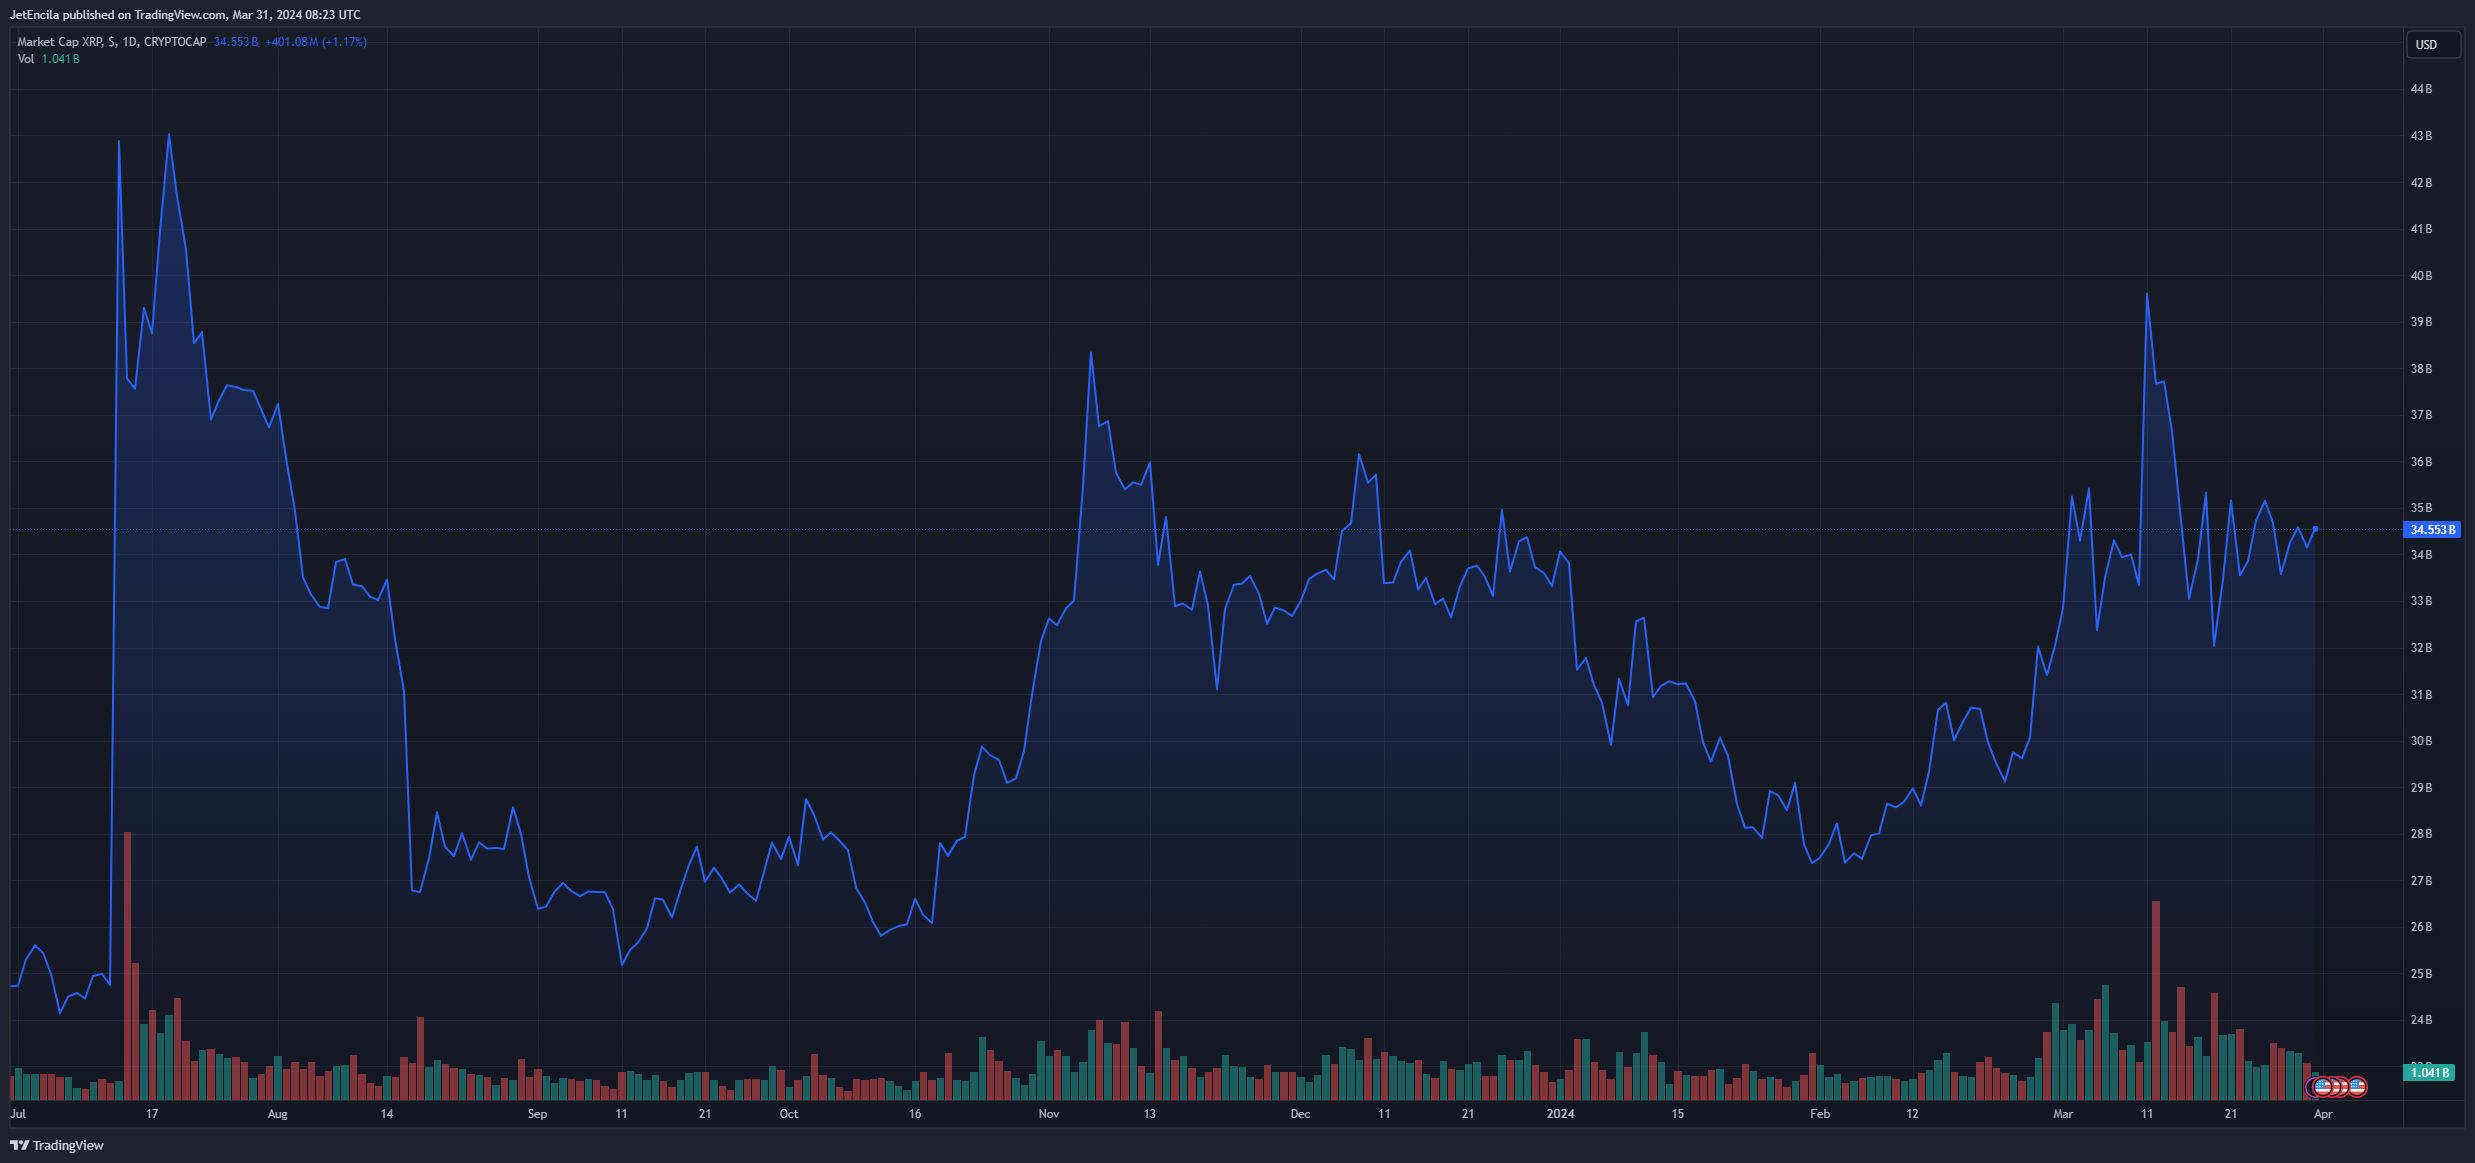
Task: Select the Vol indicator legend
Action: [26, 59]
